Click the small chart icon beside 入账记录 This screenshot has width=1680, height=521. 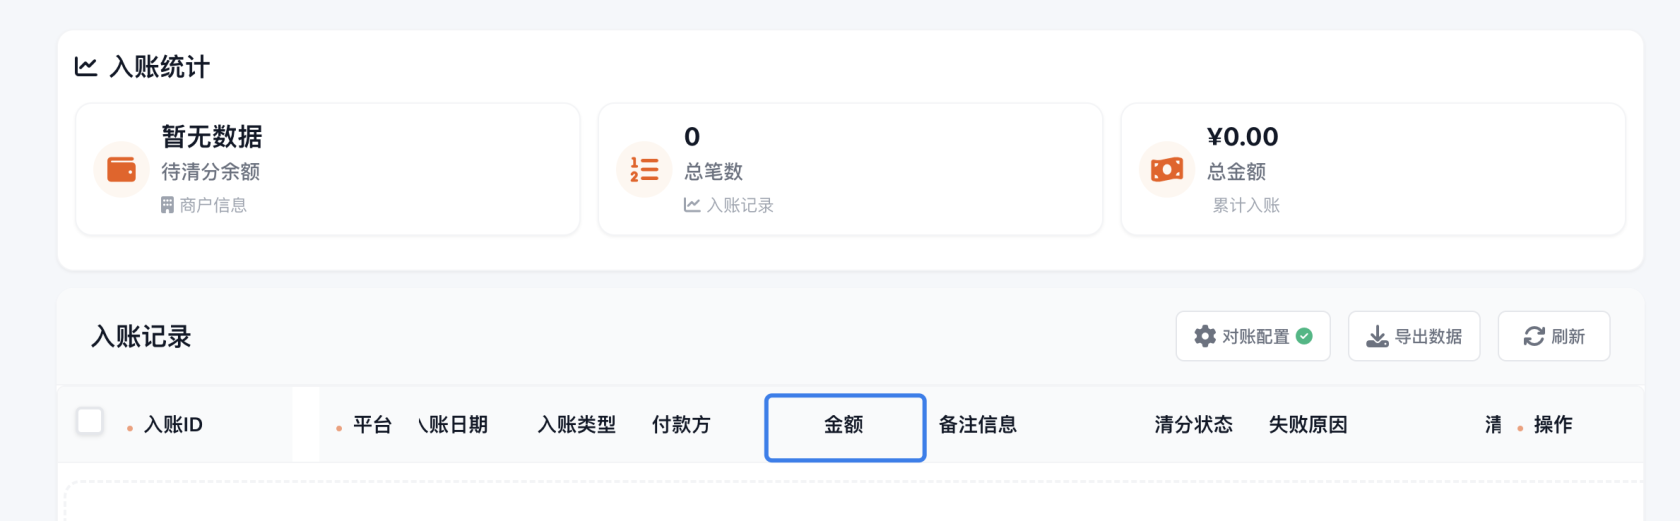click(691, 205)
